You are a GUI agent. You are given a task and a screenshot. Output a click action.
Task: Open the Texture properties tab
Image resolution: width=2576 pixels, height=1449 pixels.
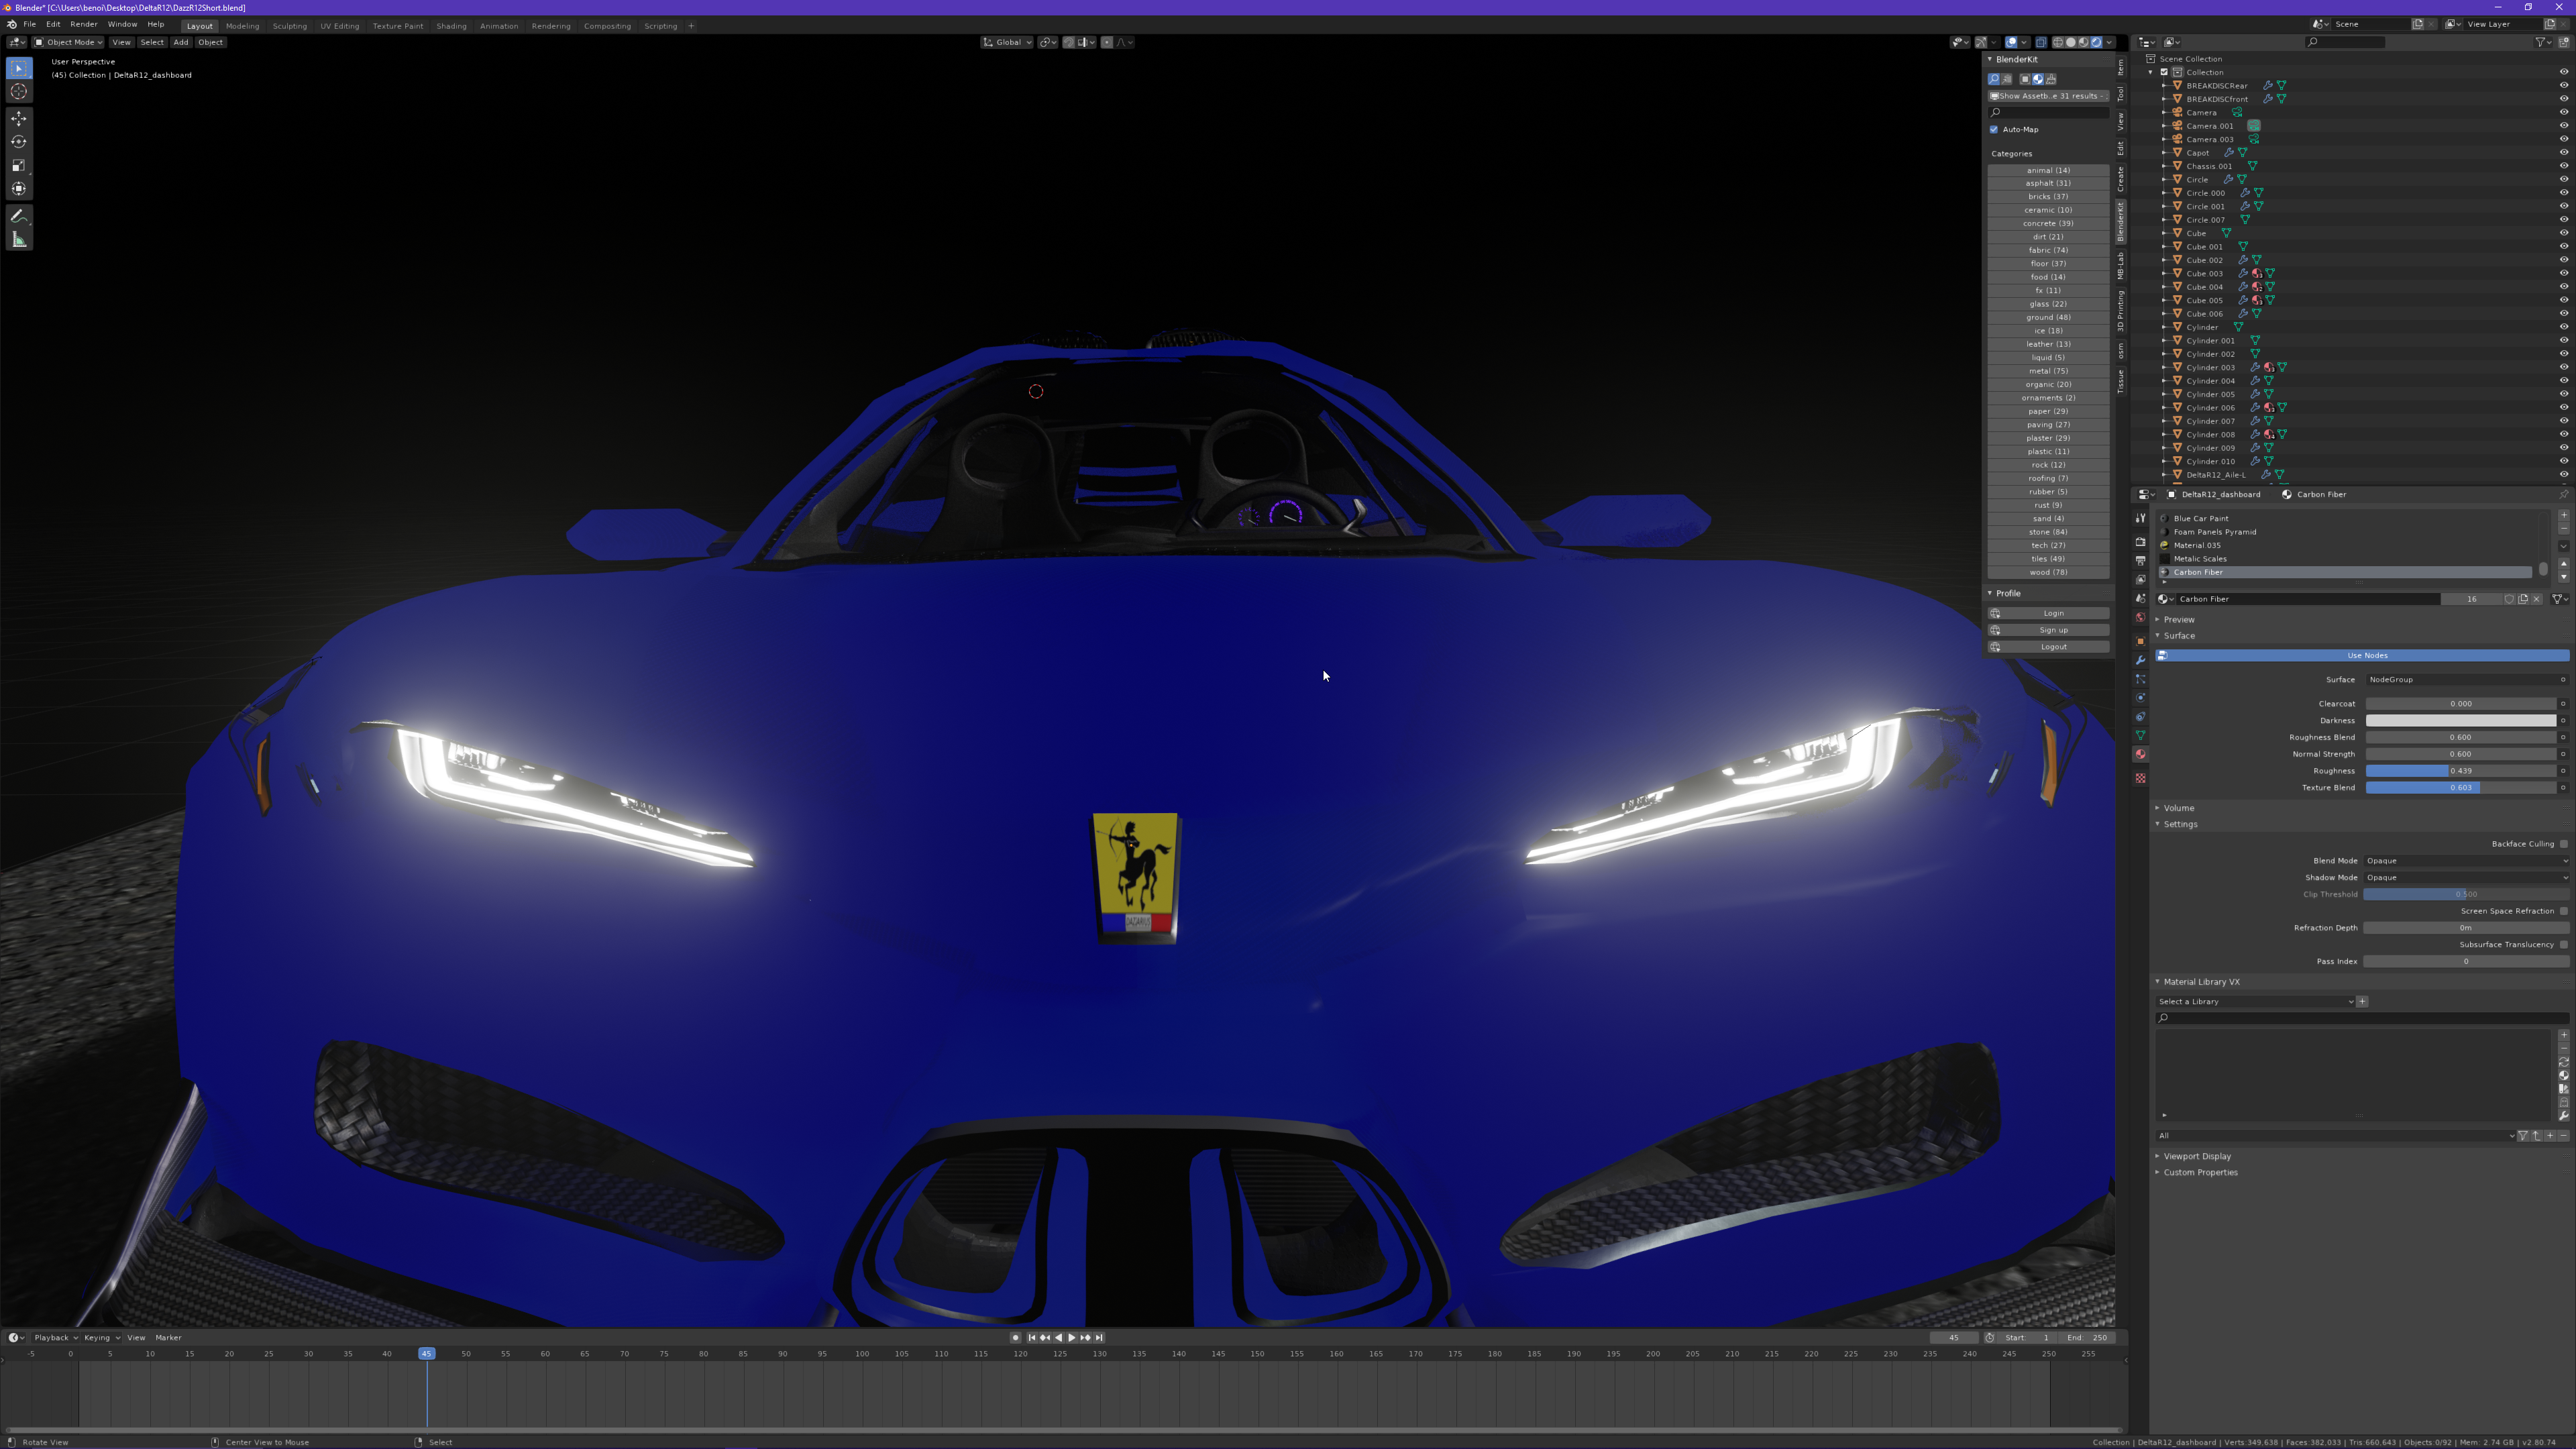pos(2140,778)
